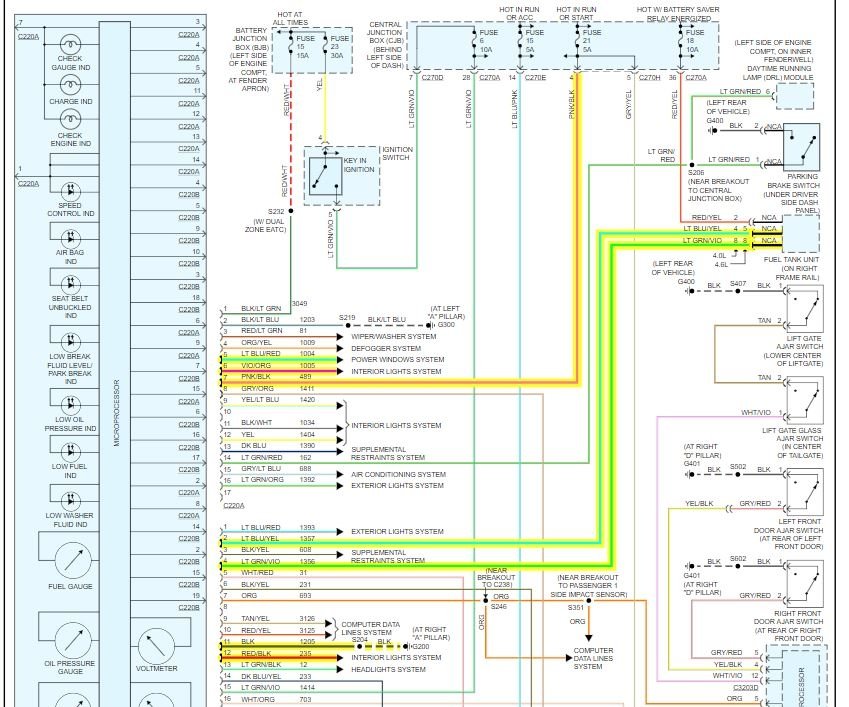This screenshot has width=849, height=707.
Task: Select the Fuel Tank Unit box
Action: 801,234
